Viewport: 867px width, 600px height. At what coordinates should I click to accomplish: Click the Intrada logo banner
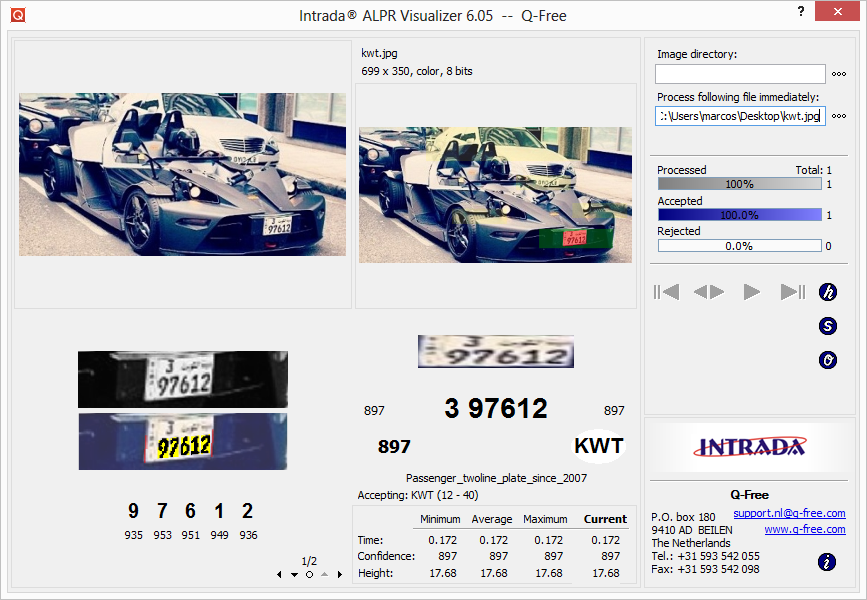click(749, 447)
